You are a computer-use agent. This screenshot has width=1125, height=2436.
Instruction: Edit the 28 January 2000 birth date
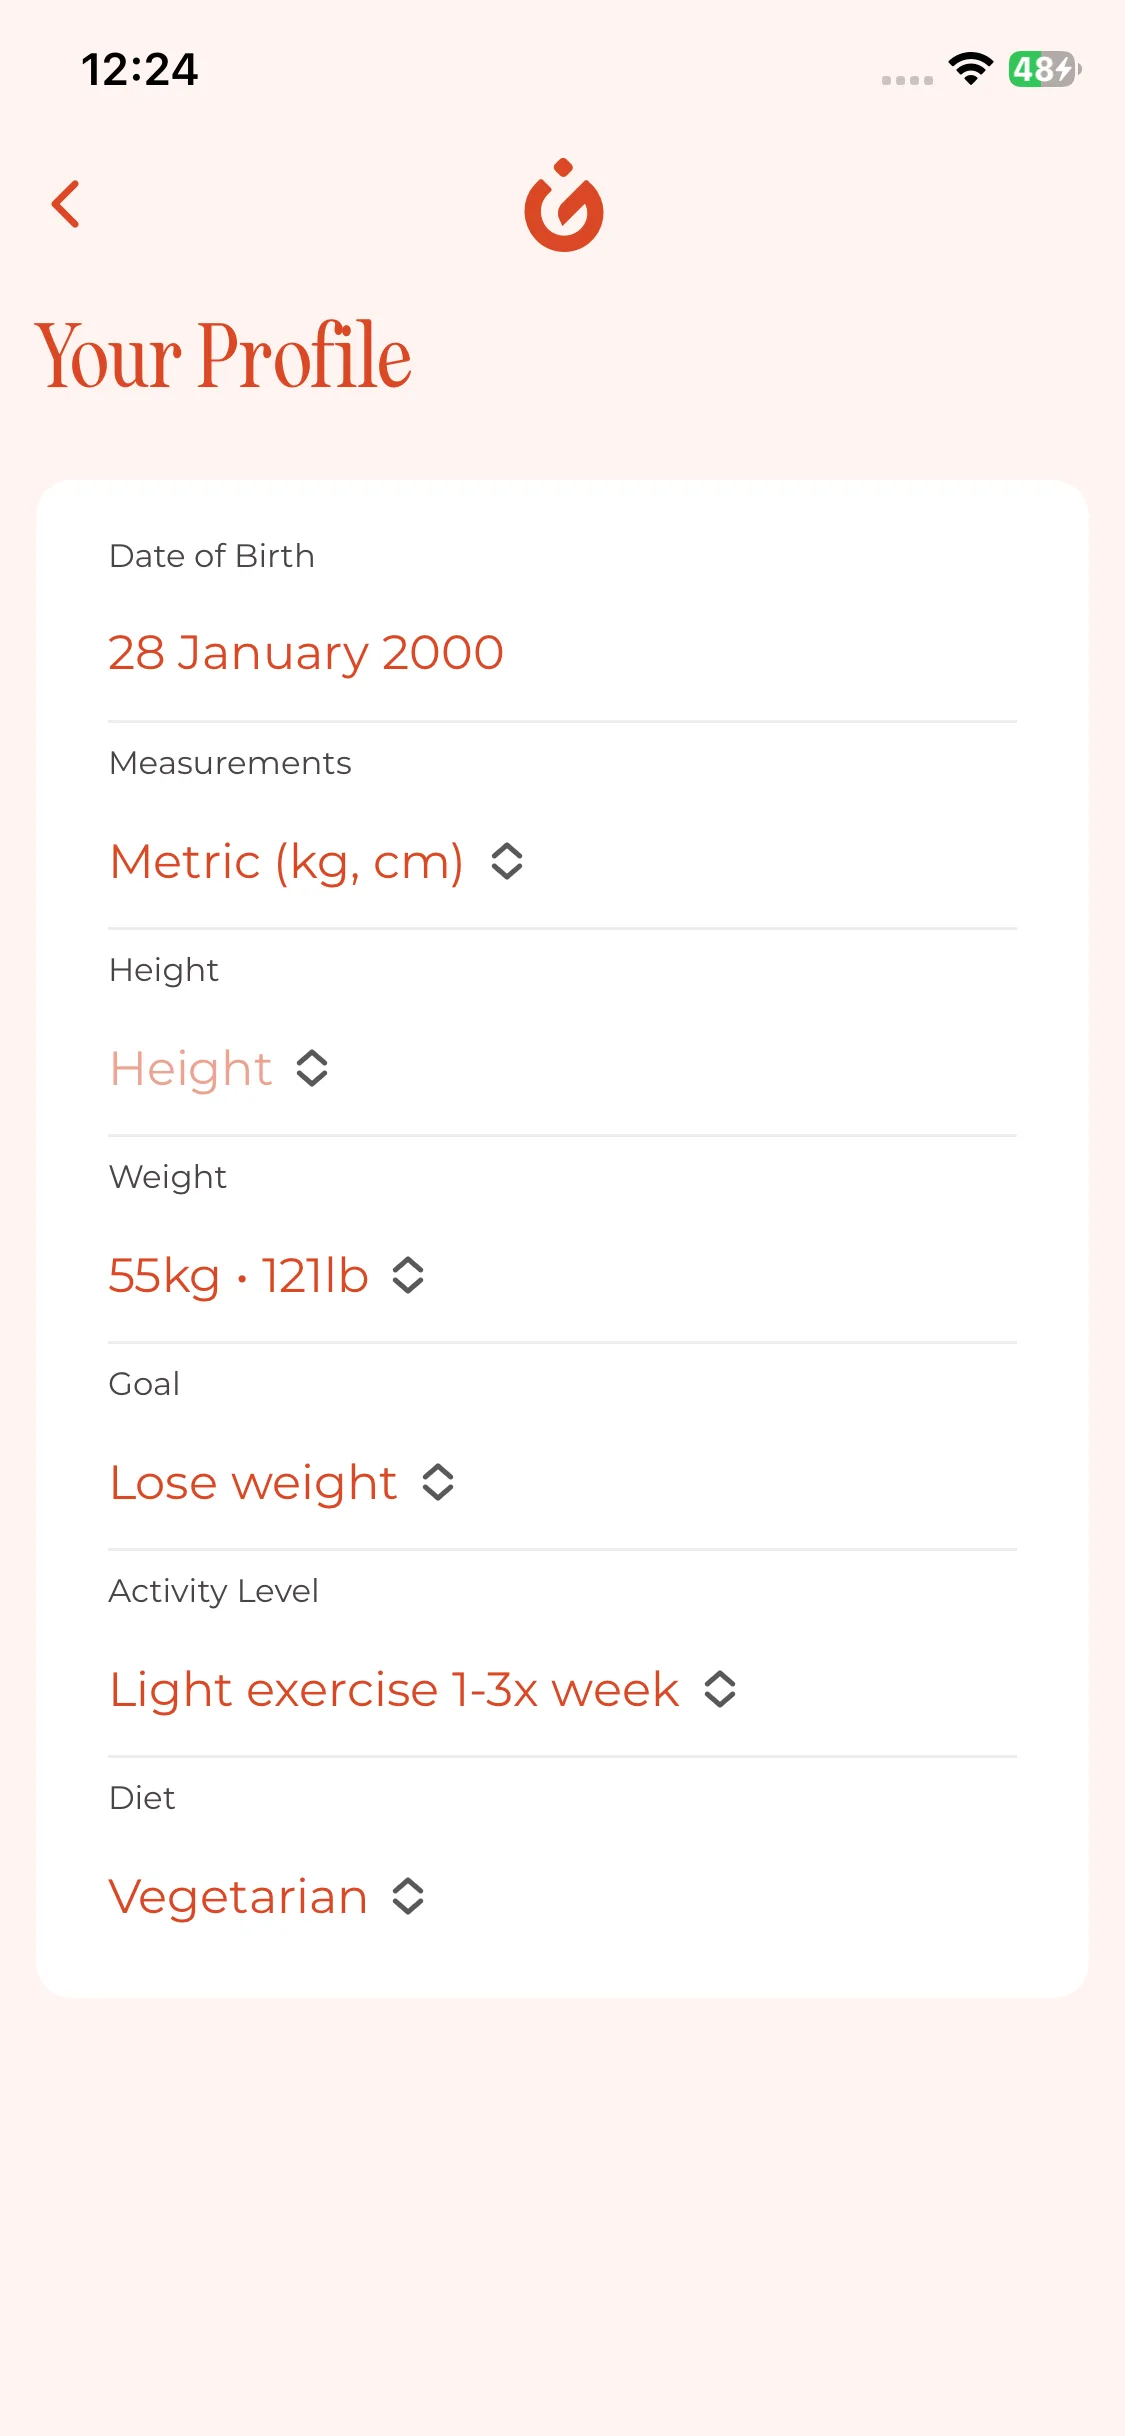point(306,653)
